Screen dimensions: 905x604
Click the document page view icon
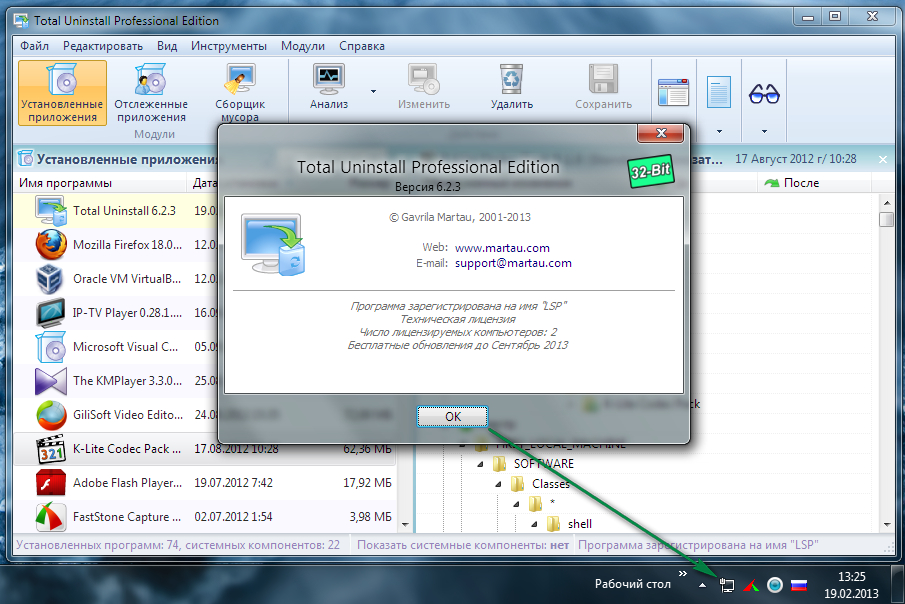(x=719, y=92)
